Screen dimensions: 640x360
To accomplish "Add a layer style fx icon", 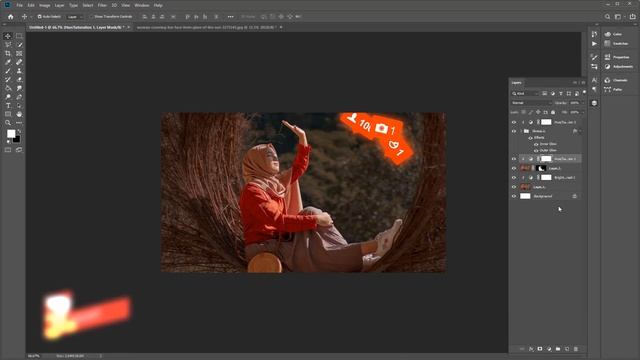I will 531,349.
